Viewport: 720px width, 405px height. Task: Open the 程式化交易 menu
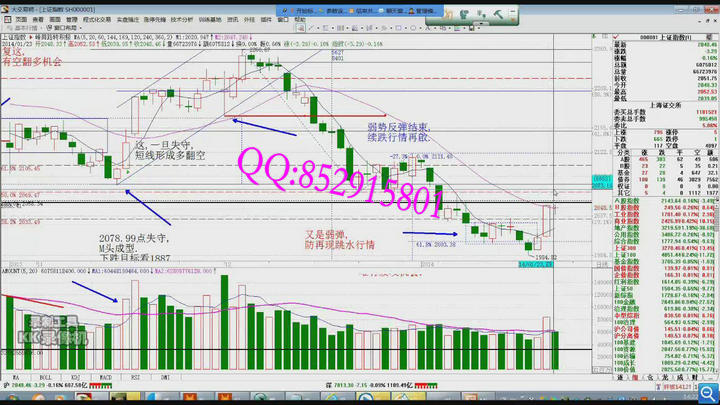tap(97, 19)
